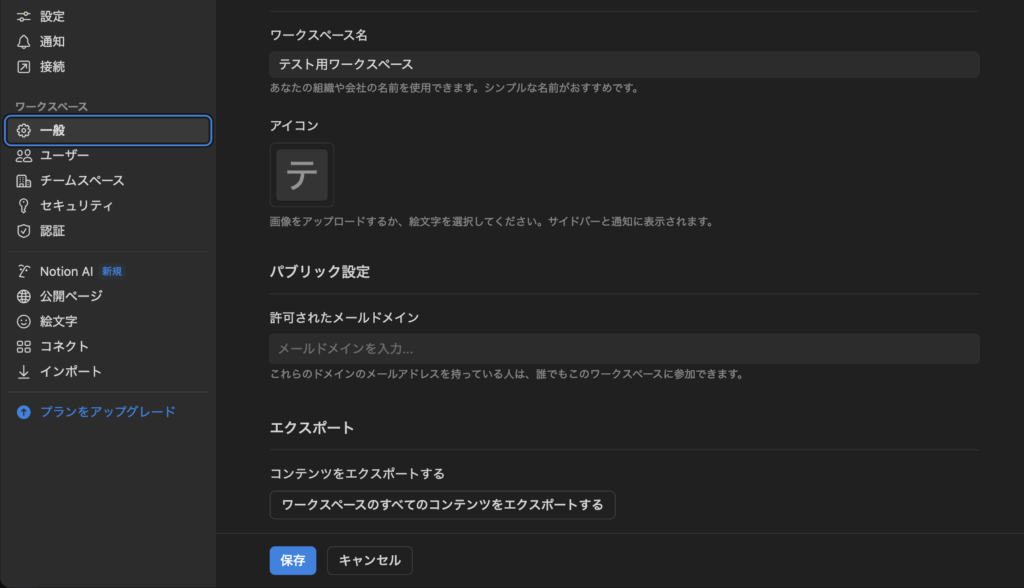Click the building icon beside チームスペース
Screen dimensions: 1024x588
24,180
